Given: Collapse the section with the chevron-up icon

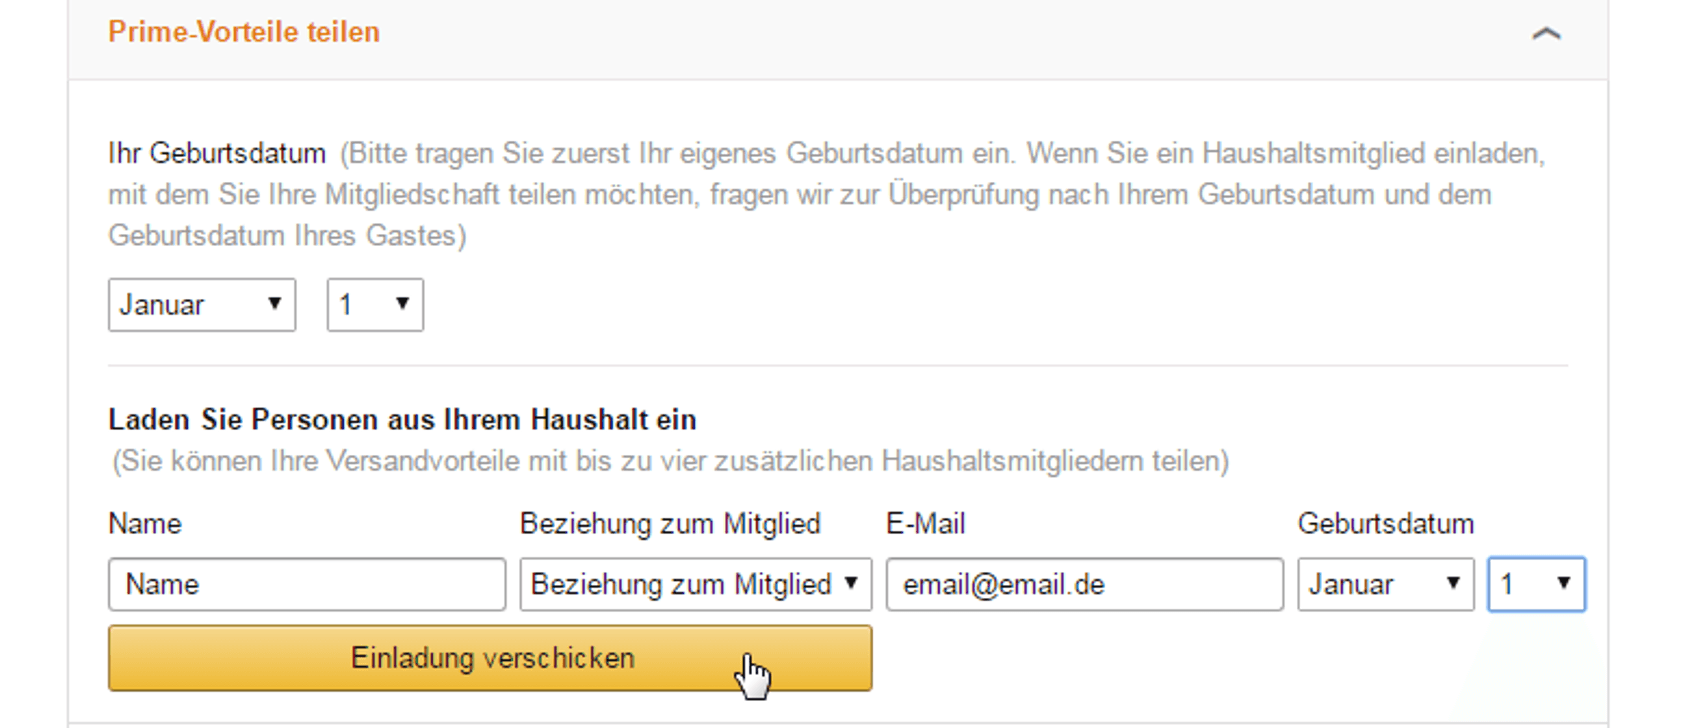Looking at the screenshot, I should pyautogui.click(x=1546, y=34).
